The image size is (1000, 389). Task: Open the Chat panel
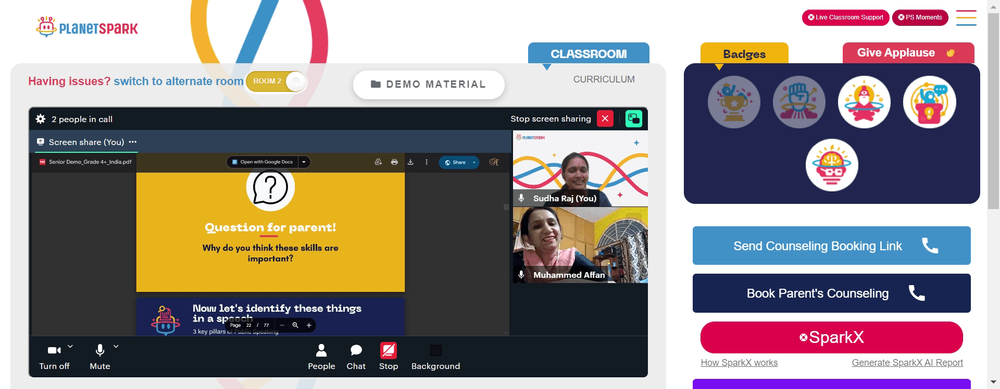point(356,356)
